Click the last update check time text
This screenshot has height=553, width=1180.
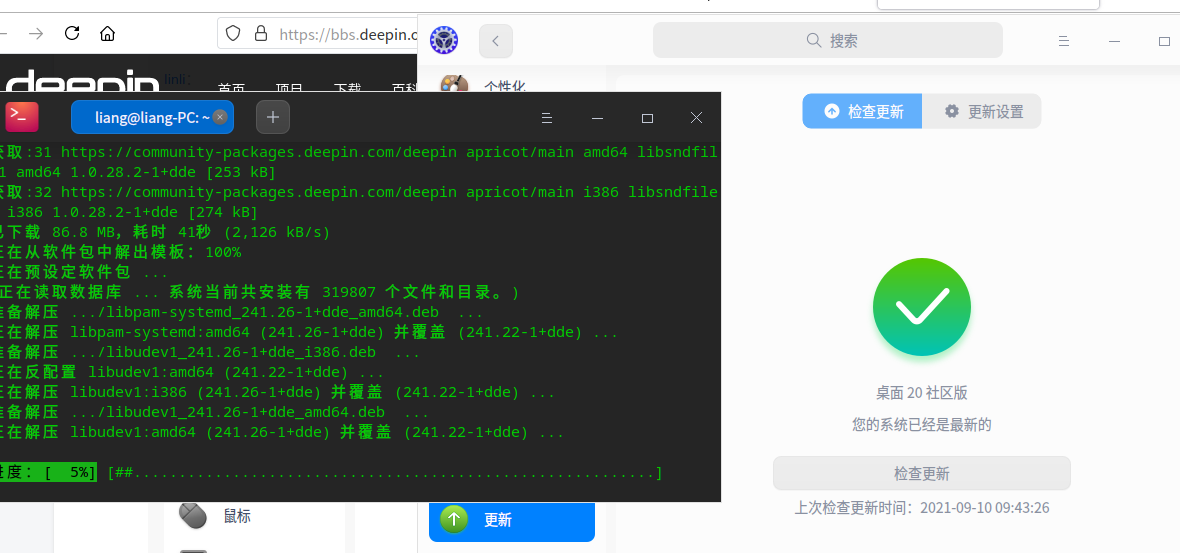click(x=922, y=508)
